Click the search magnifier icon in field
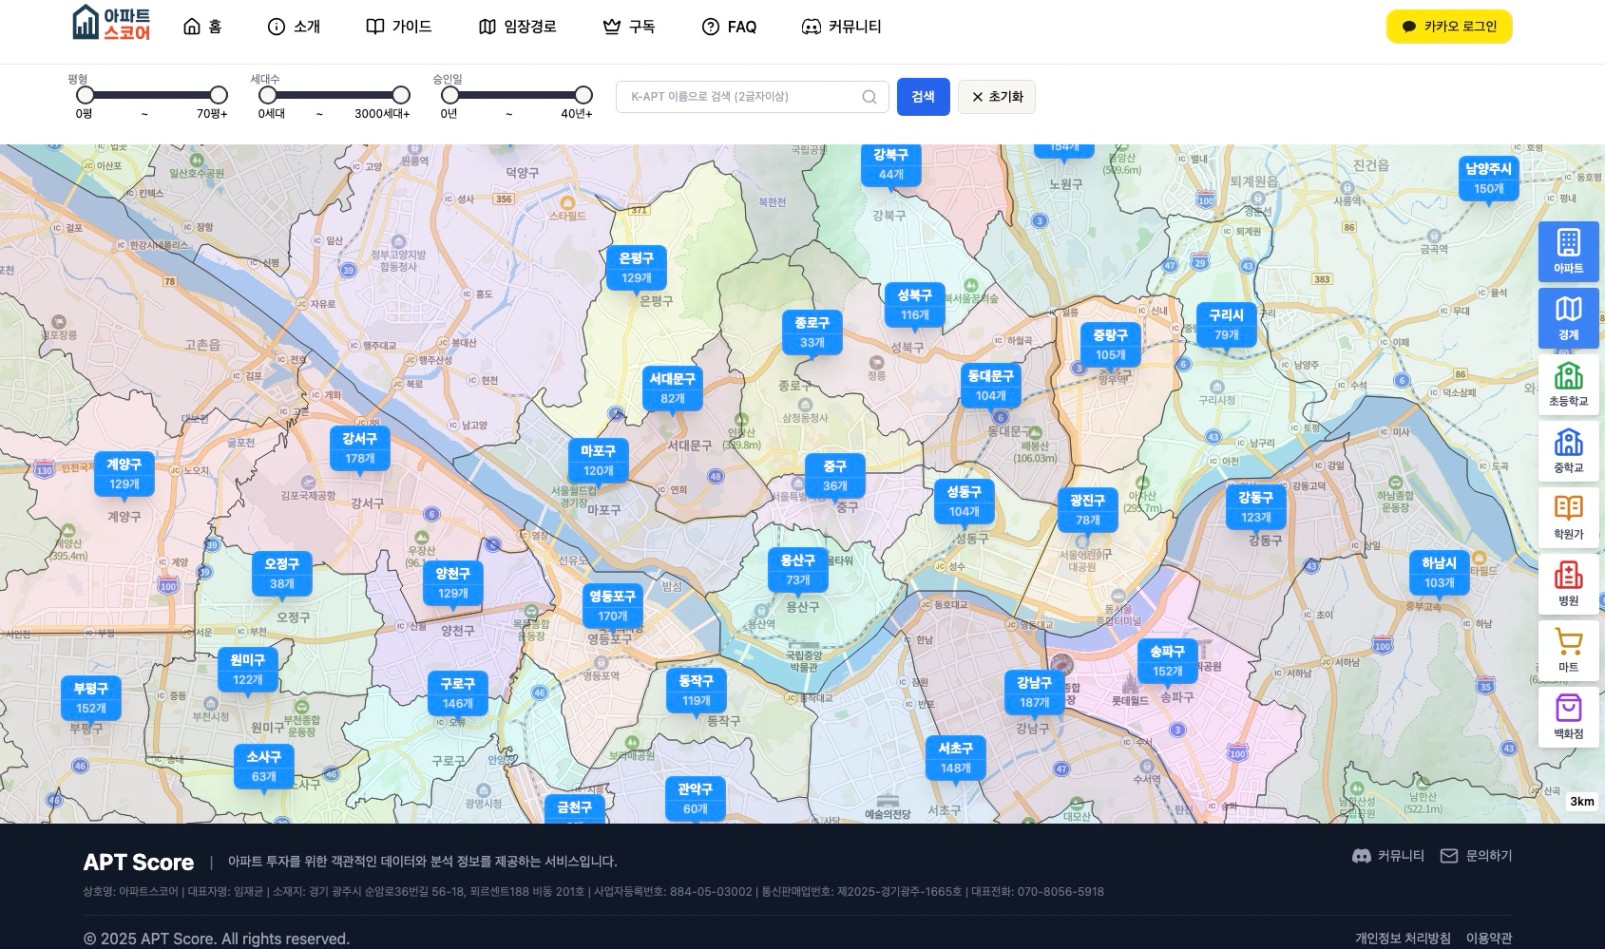 pyautogui.click(x=869, y=97)
